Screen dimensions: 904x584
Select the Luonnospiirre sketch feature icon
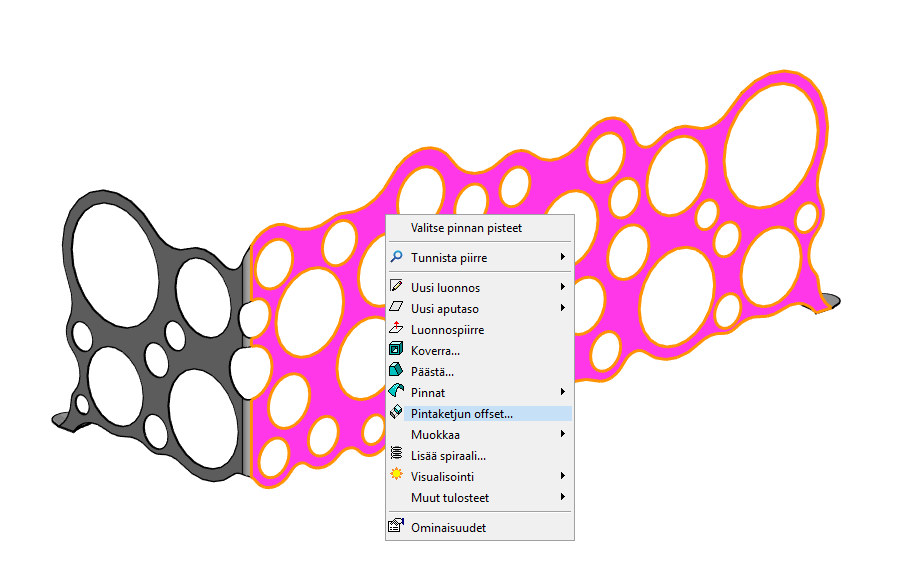click(x=396, y=329)
